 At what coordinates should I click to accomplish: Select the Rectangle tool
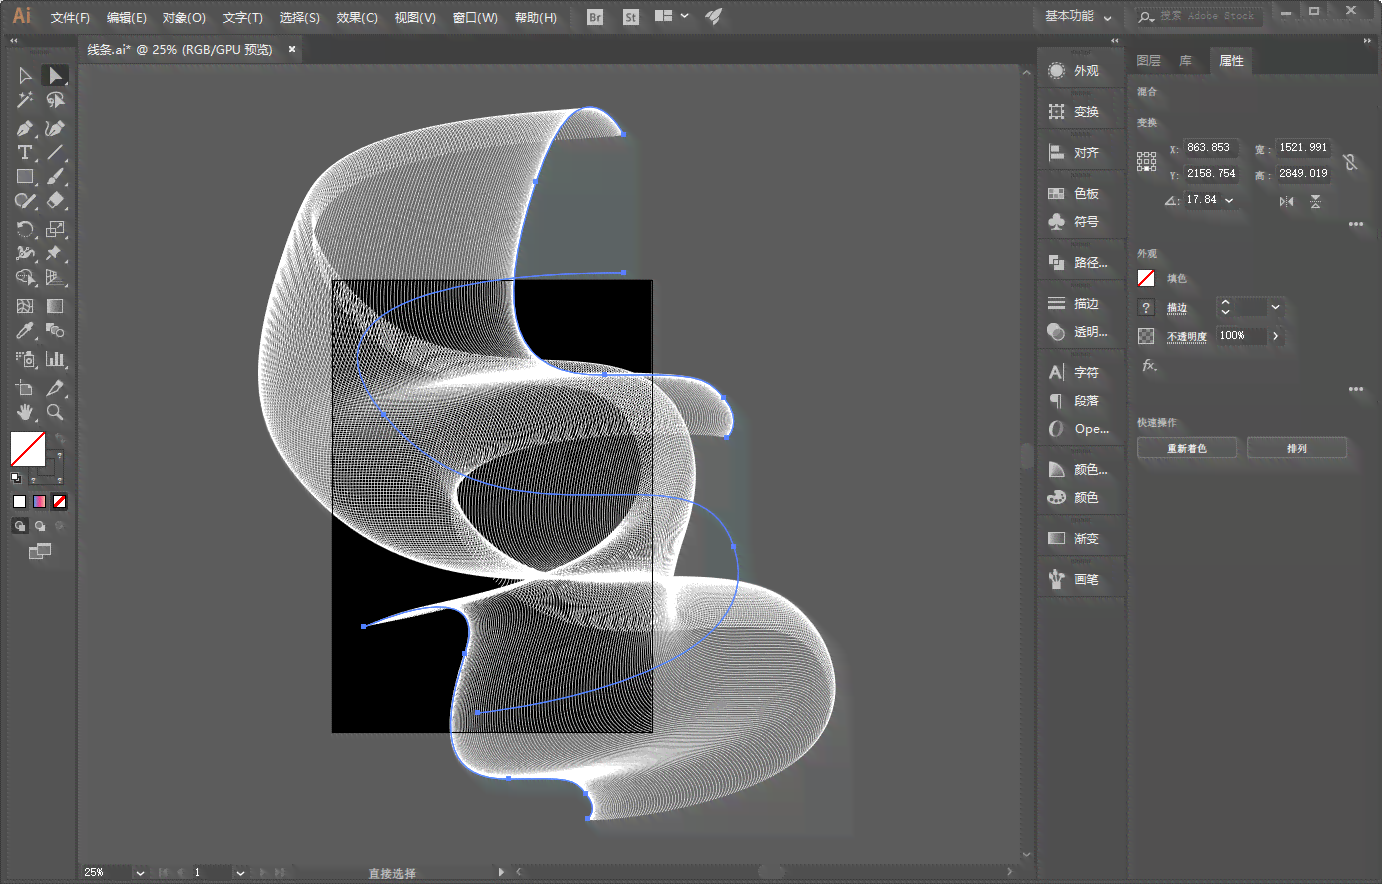[25, 176]
